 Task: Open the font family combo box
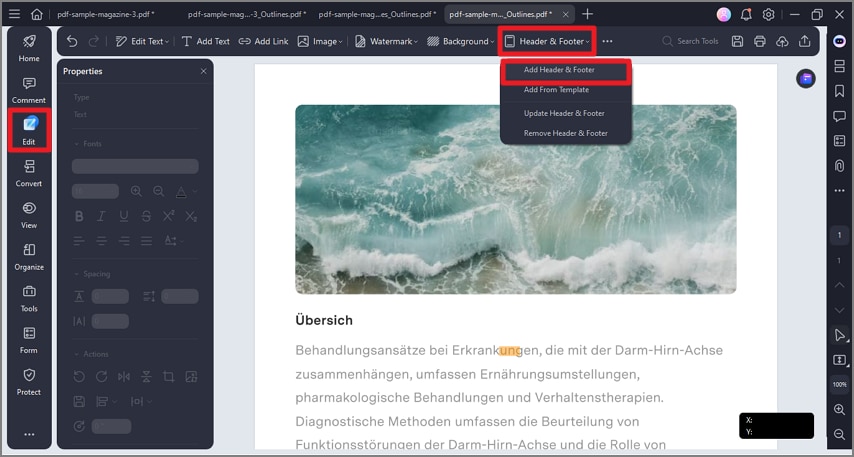pyautogui.click(x=135, y=166)
